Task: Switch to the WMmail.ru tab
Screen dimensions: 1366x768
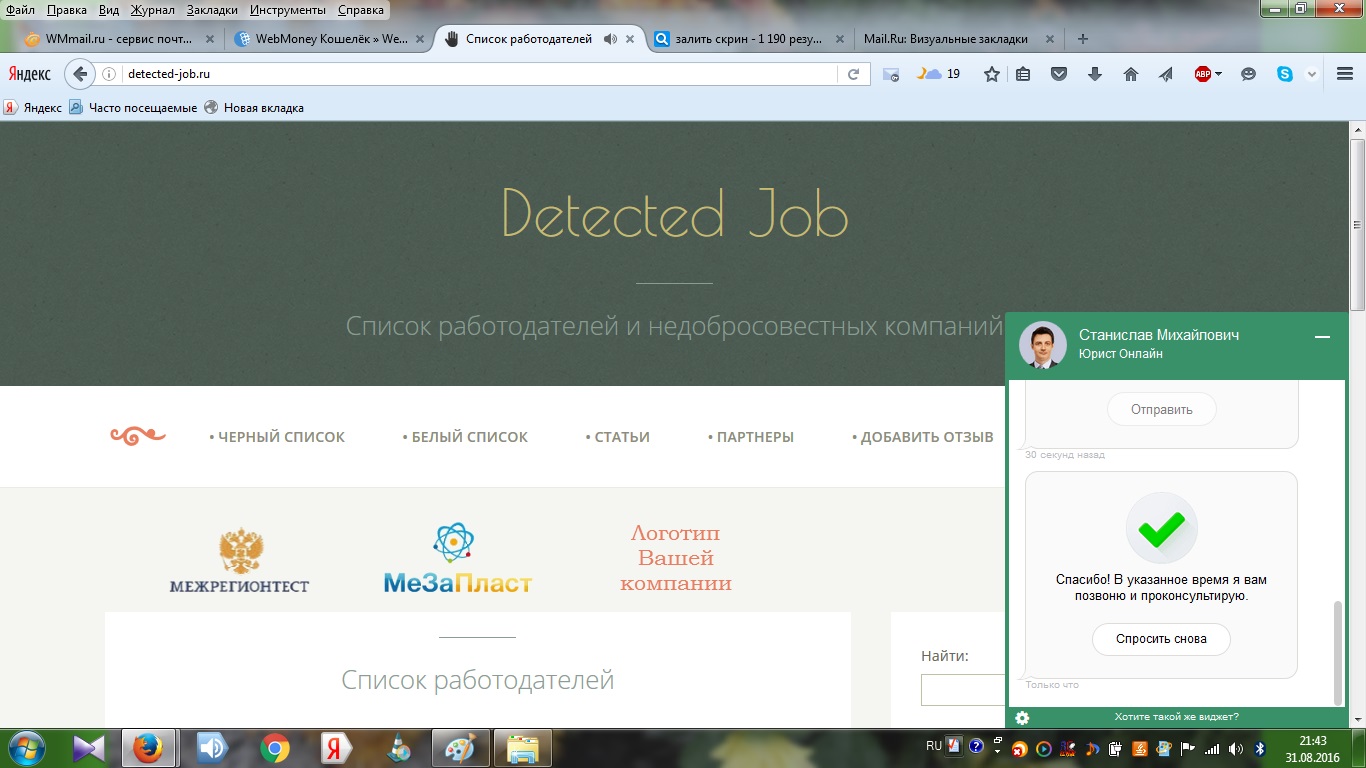Action: coord(120,39)
